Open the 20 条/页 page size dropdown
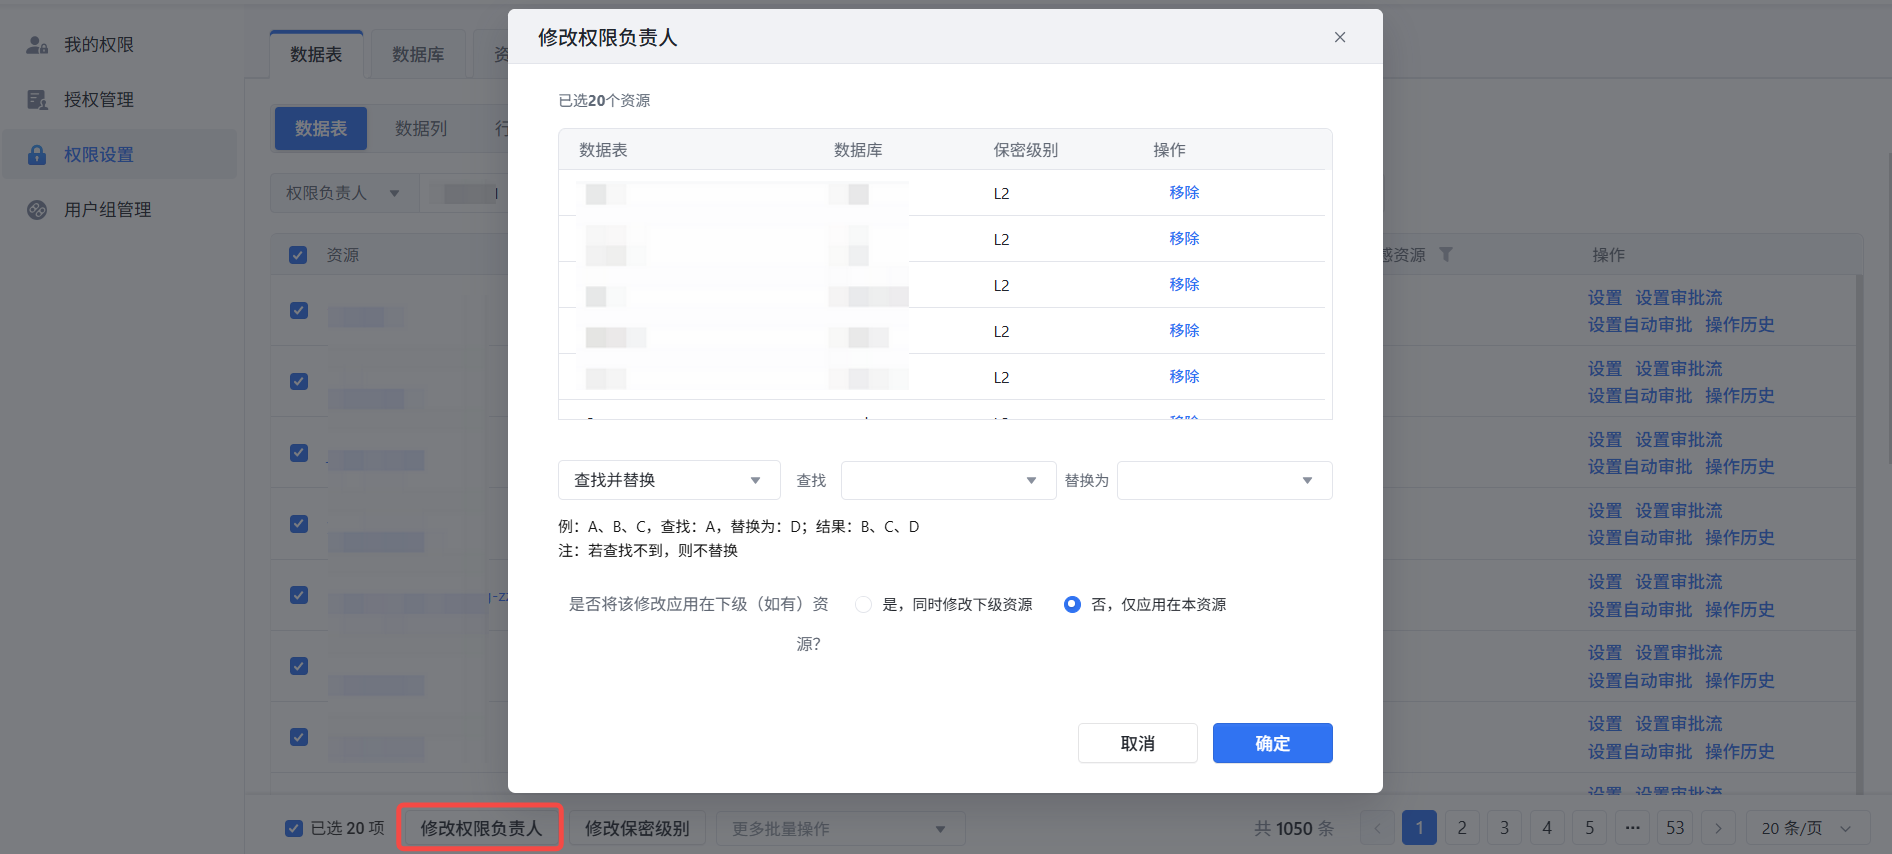 (1808, 828)
